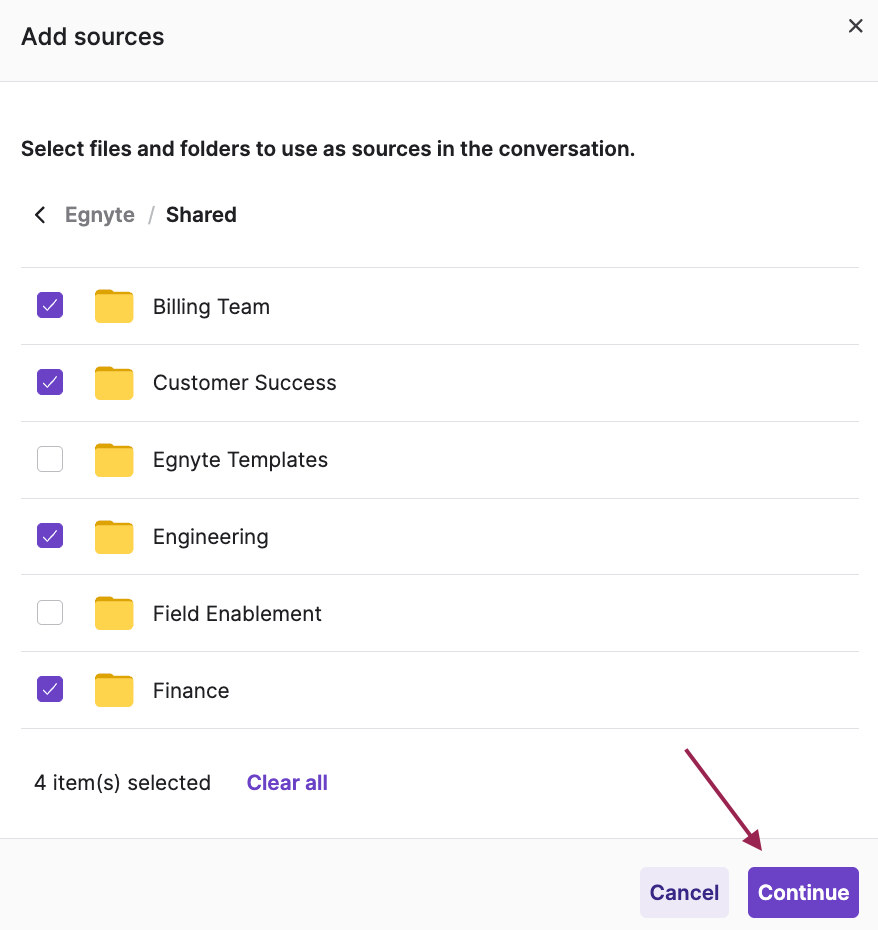This screenshot has width=878, height=930.
Task: Click the Field Enablement folder icon
Action: 114,613
